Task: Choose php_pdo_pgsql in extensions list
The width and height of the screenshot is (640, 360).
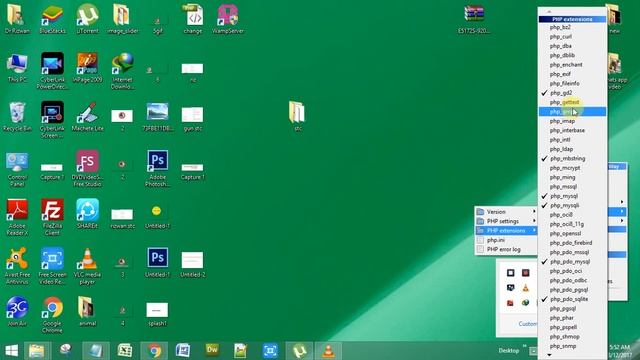Action: [572, 290]
